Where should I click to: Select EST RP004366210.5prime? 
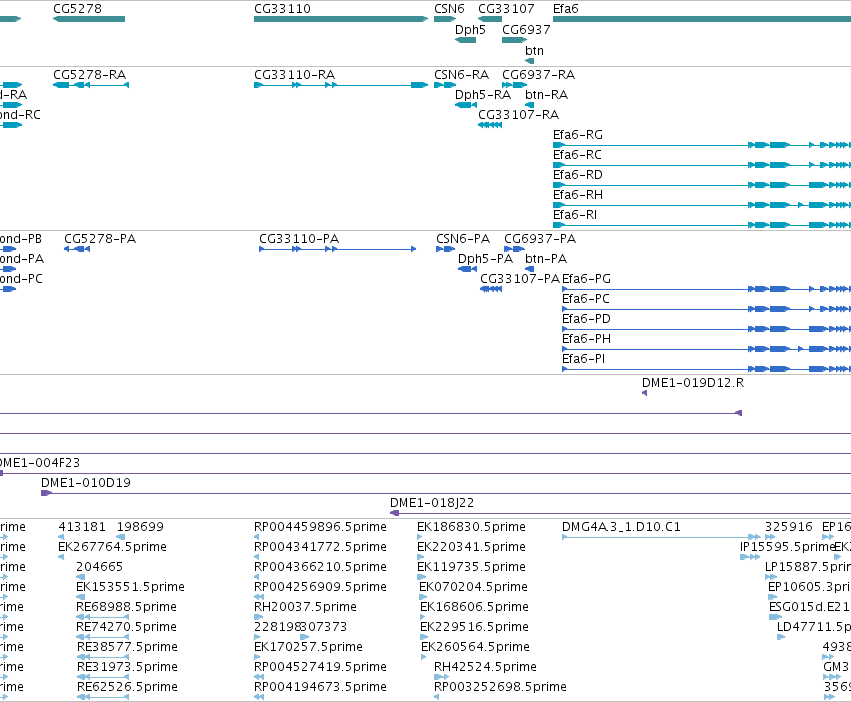(257, 577)
